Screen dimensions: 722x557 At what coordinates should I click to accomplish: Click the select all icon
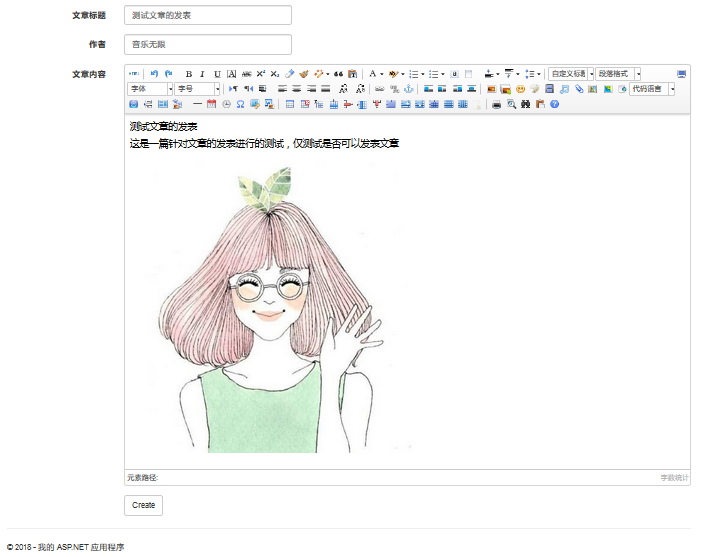click(454, 74)
